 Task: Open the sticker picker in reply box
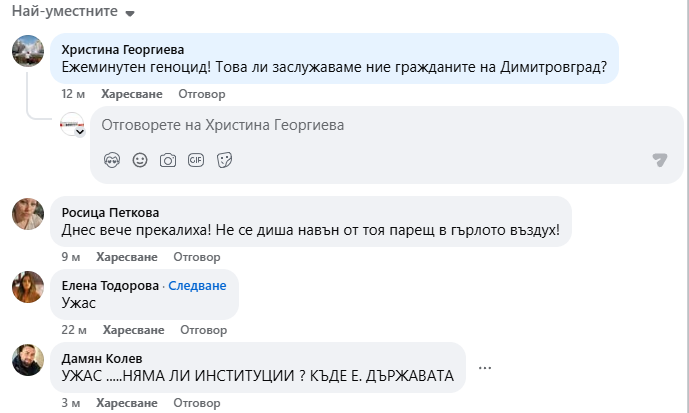[x=225, y=160]
